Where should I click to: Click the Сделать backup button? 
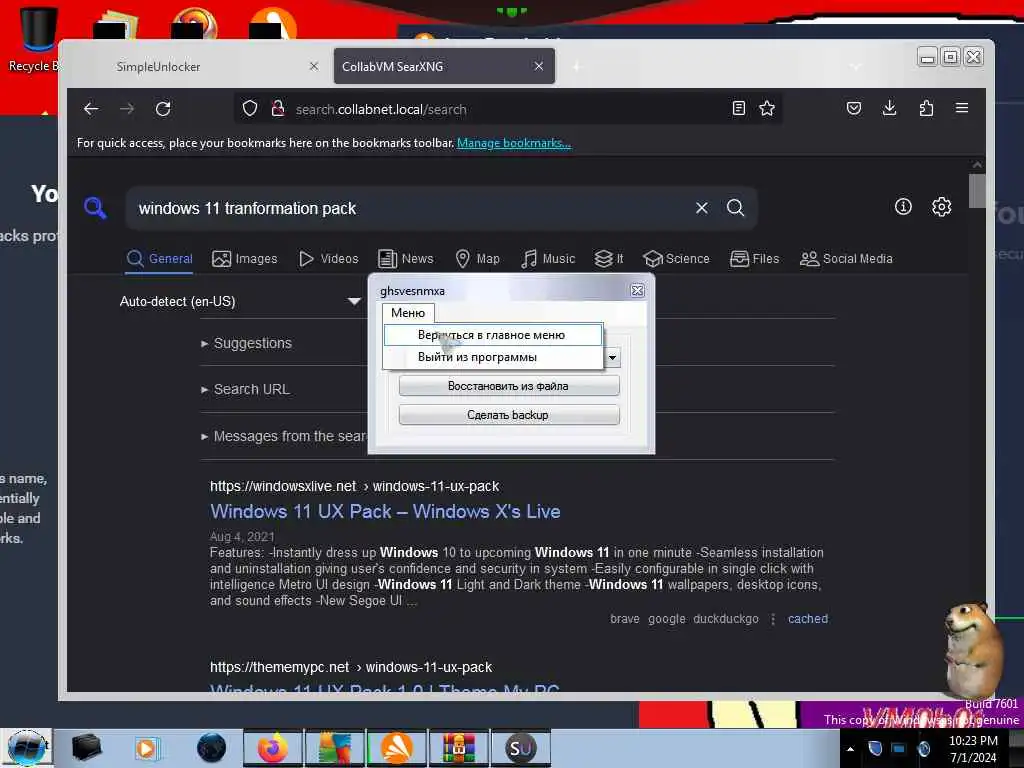[508, 415]
